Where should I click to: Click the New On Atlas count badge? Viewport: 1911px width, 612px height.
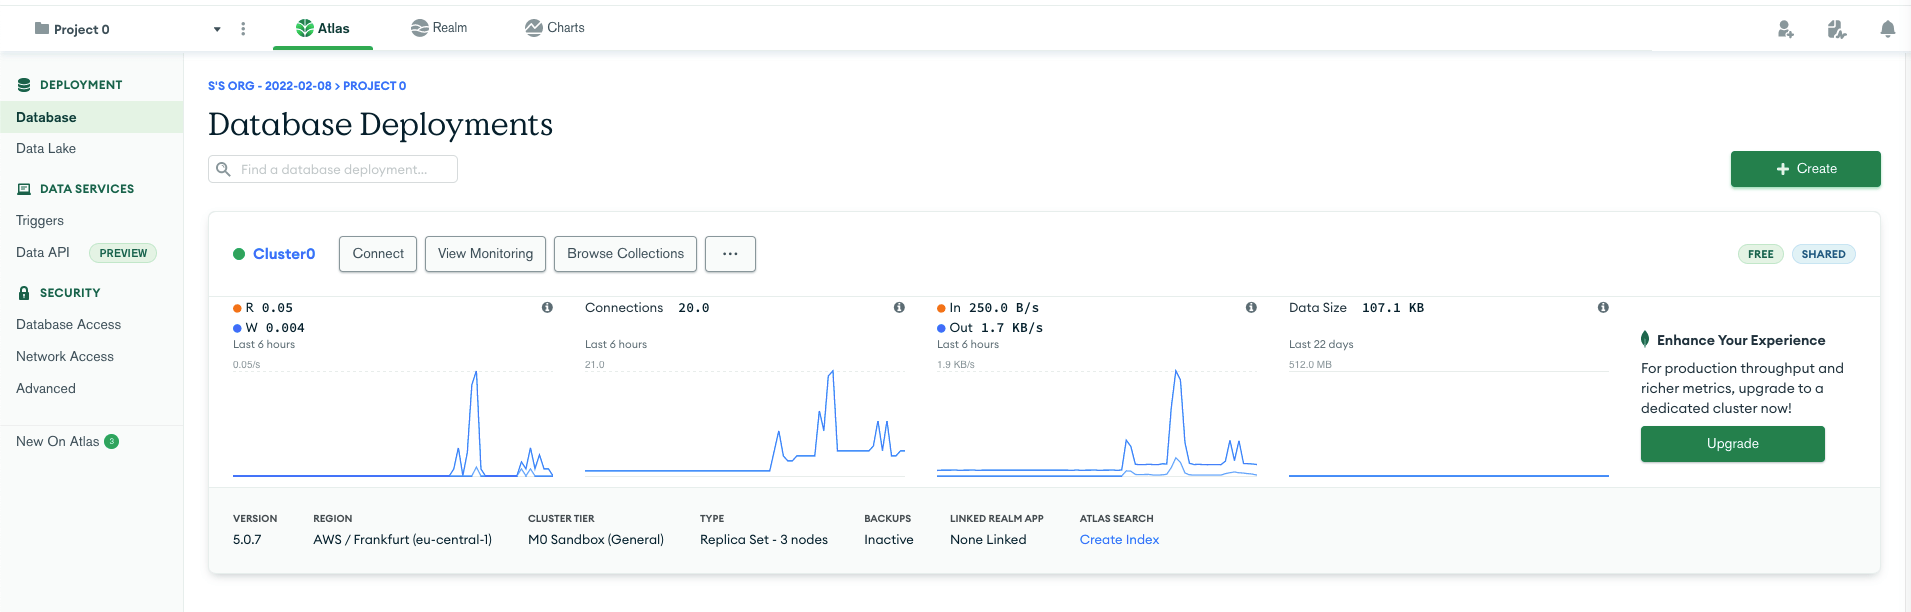click(112, 441)
